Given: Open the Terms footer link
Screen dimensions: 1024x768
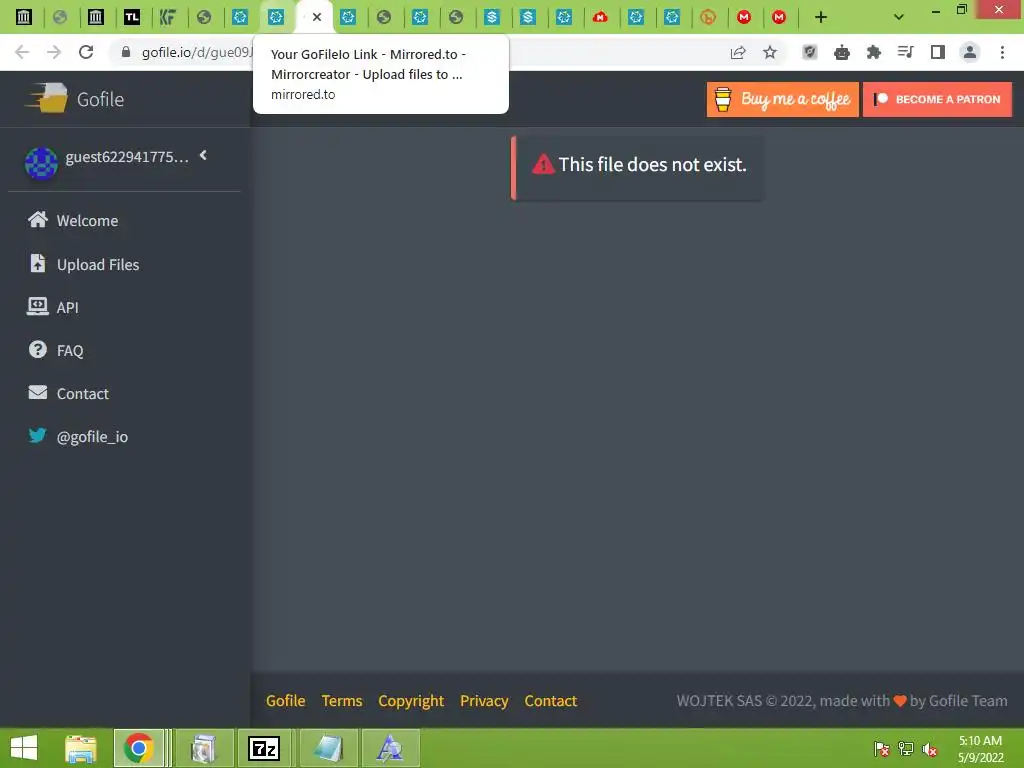Looking at the screenshot, I should 342,701.
